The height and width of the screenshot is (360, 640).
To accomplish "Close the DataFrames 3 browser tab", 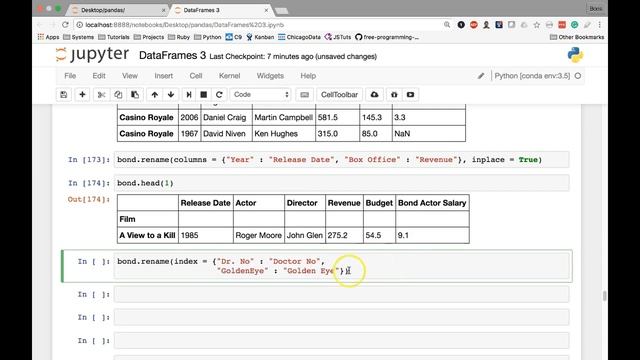I will pos(266,10).
